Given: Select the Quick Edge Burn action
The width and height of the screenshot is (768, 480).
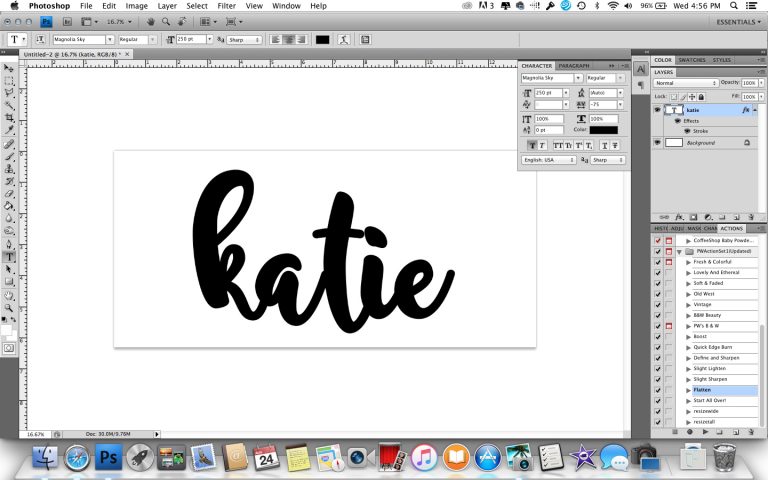Looking at the screenshot, I should click(x=714, y=347).
